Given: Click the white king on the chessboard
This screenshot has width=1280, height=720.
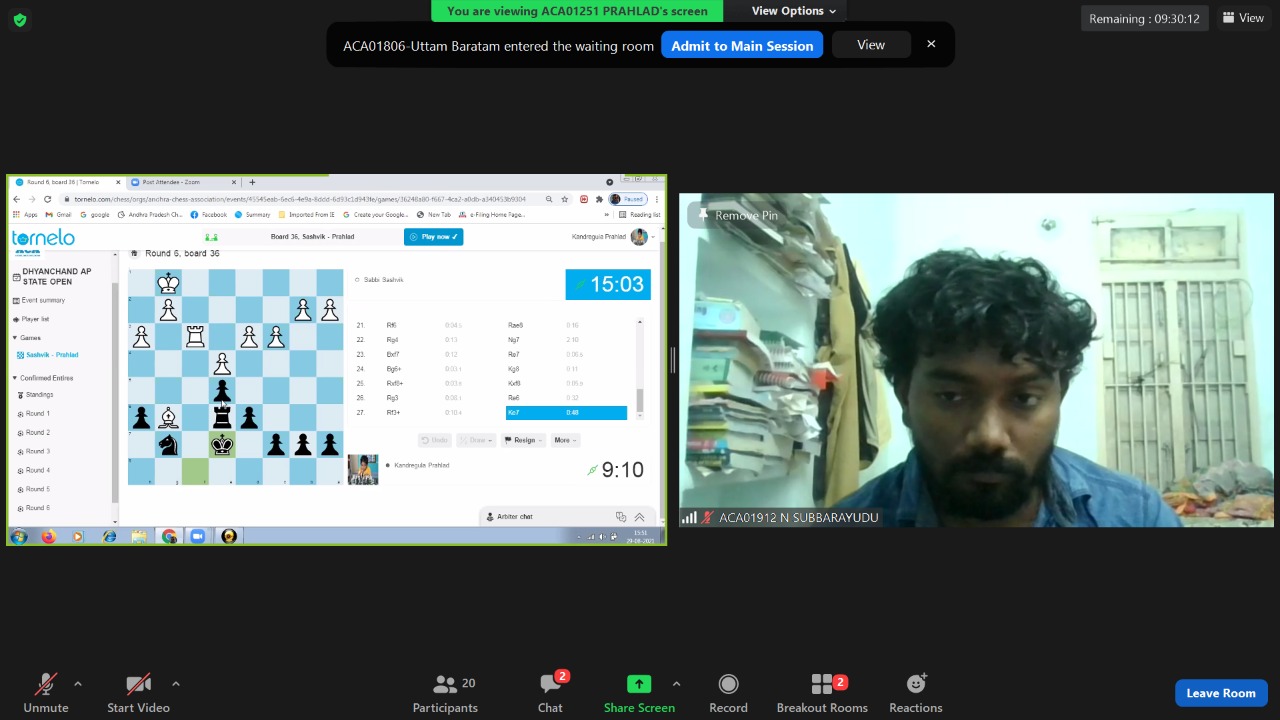Looking at the screenshot, I should (168, 283).
